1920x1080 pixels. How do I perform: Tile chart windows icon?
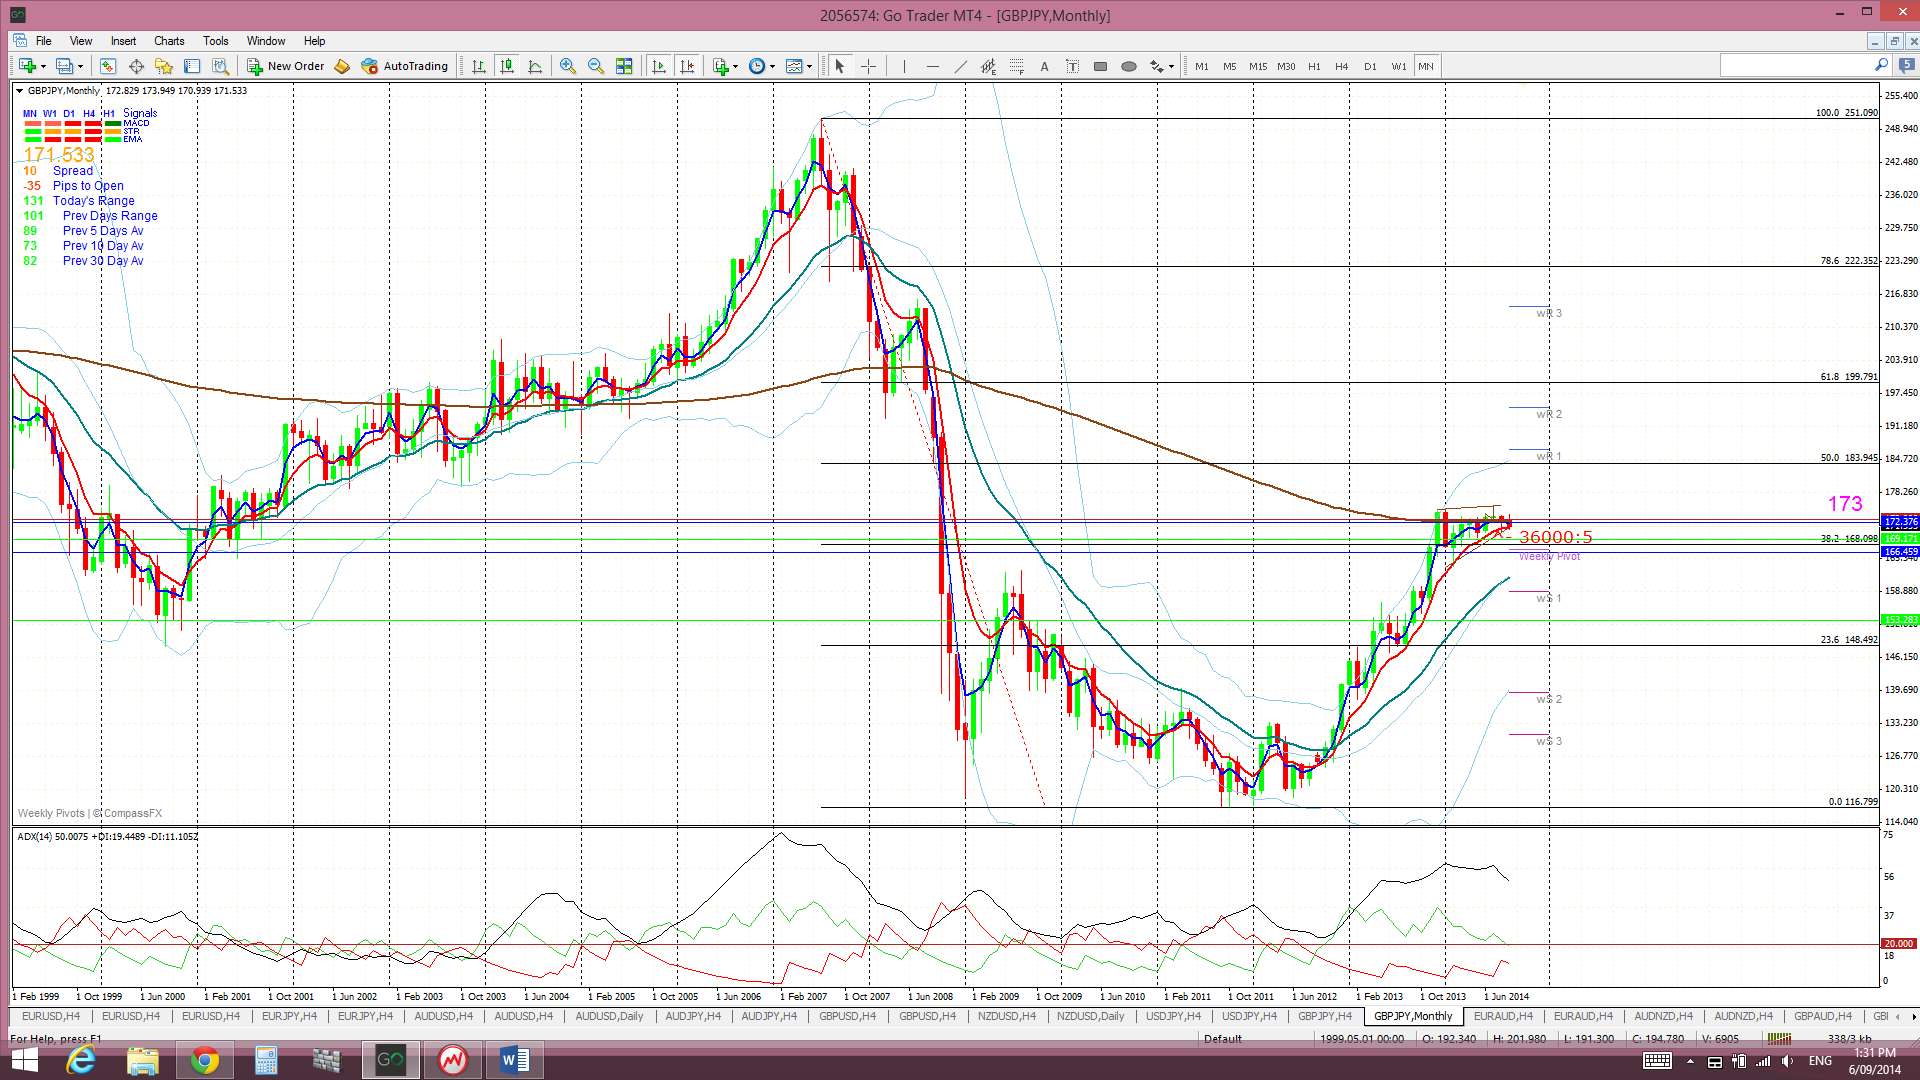[x=624, y=66]
